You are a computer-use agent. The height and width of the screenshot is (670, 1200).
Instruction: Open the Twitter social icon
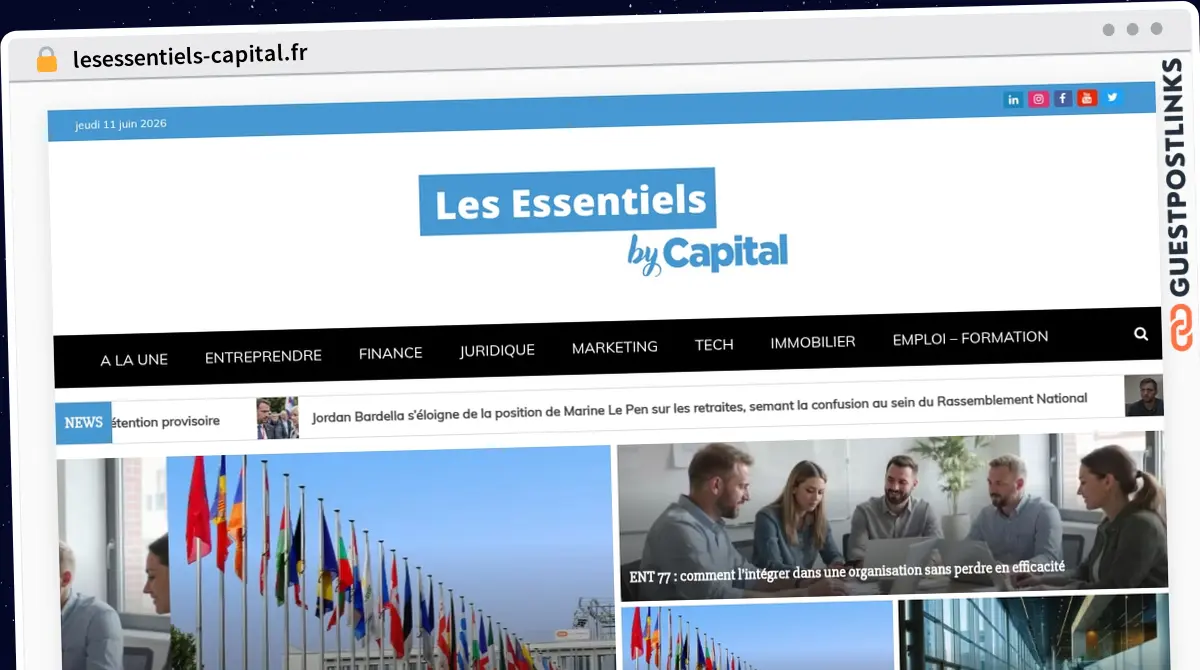point(1111,97)
